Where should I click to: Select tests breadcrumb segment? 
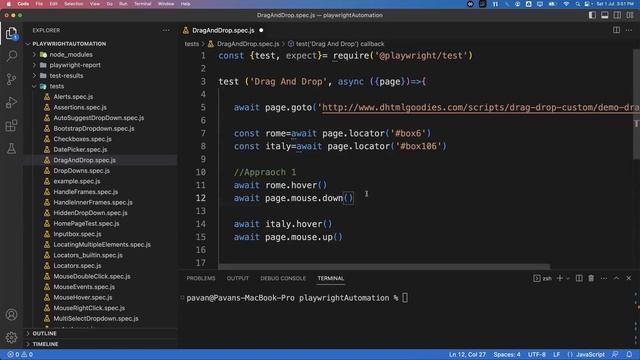pyautogui.click(x=191, y=44)
